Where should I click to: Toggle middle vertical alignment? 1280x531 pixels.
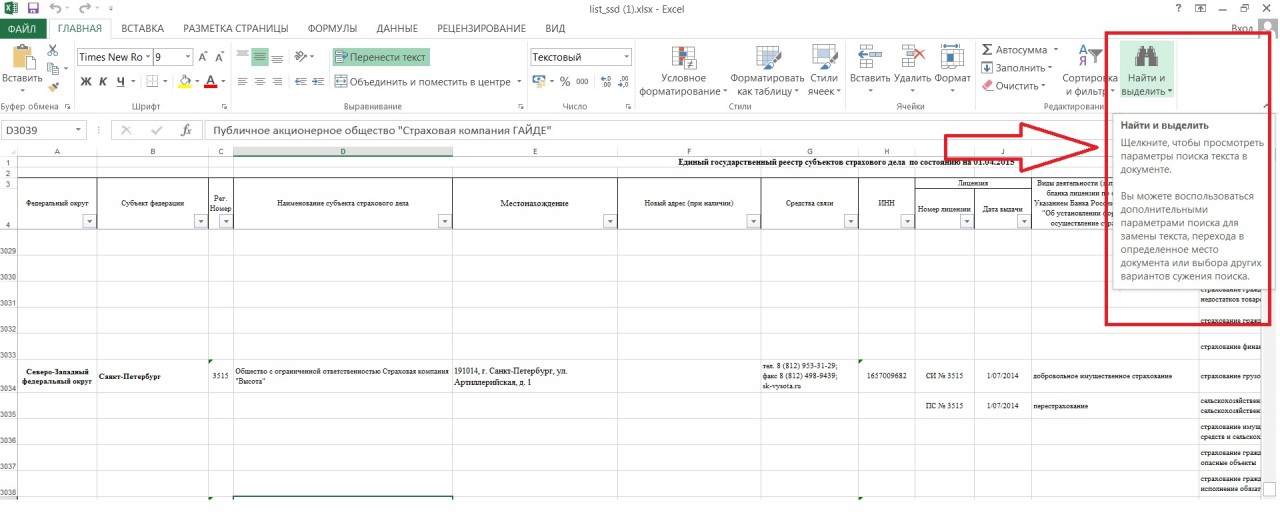pyautogui.click(x=259, y=57)
